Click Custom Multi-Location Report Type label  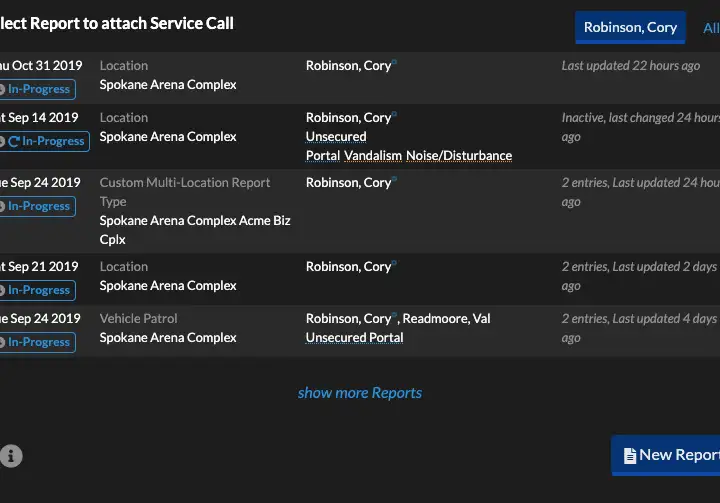(x=185, y=192)
